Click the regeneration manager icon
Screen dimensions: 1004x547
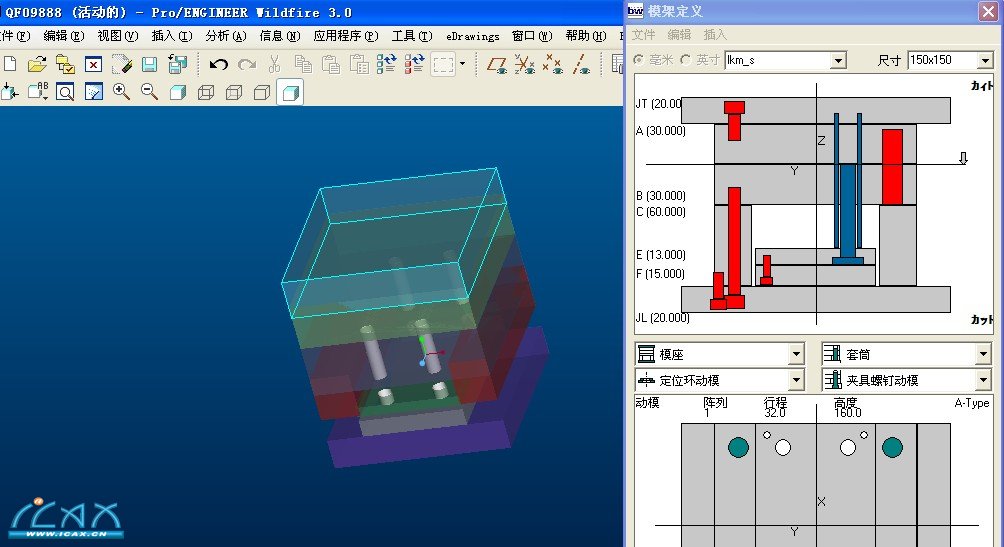pyautogui.click(x=414, y=64)
